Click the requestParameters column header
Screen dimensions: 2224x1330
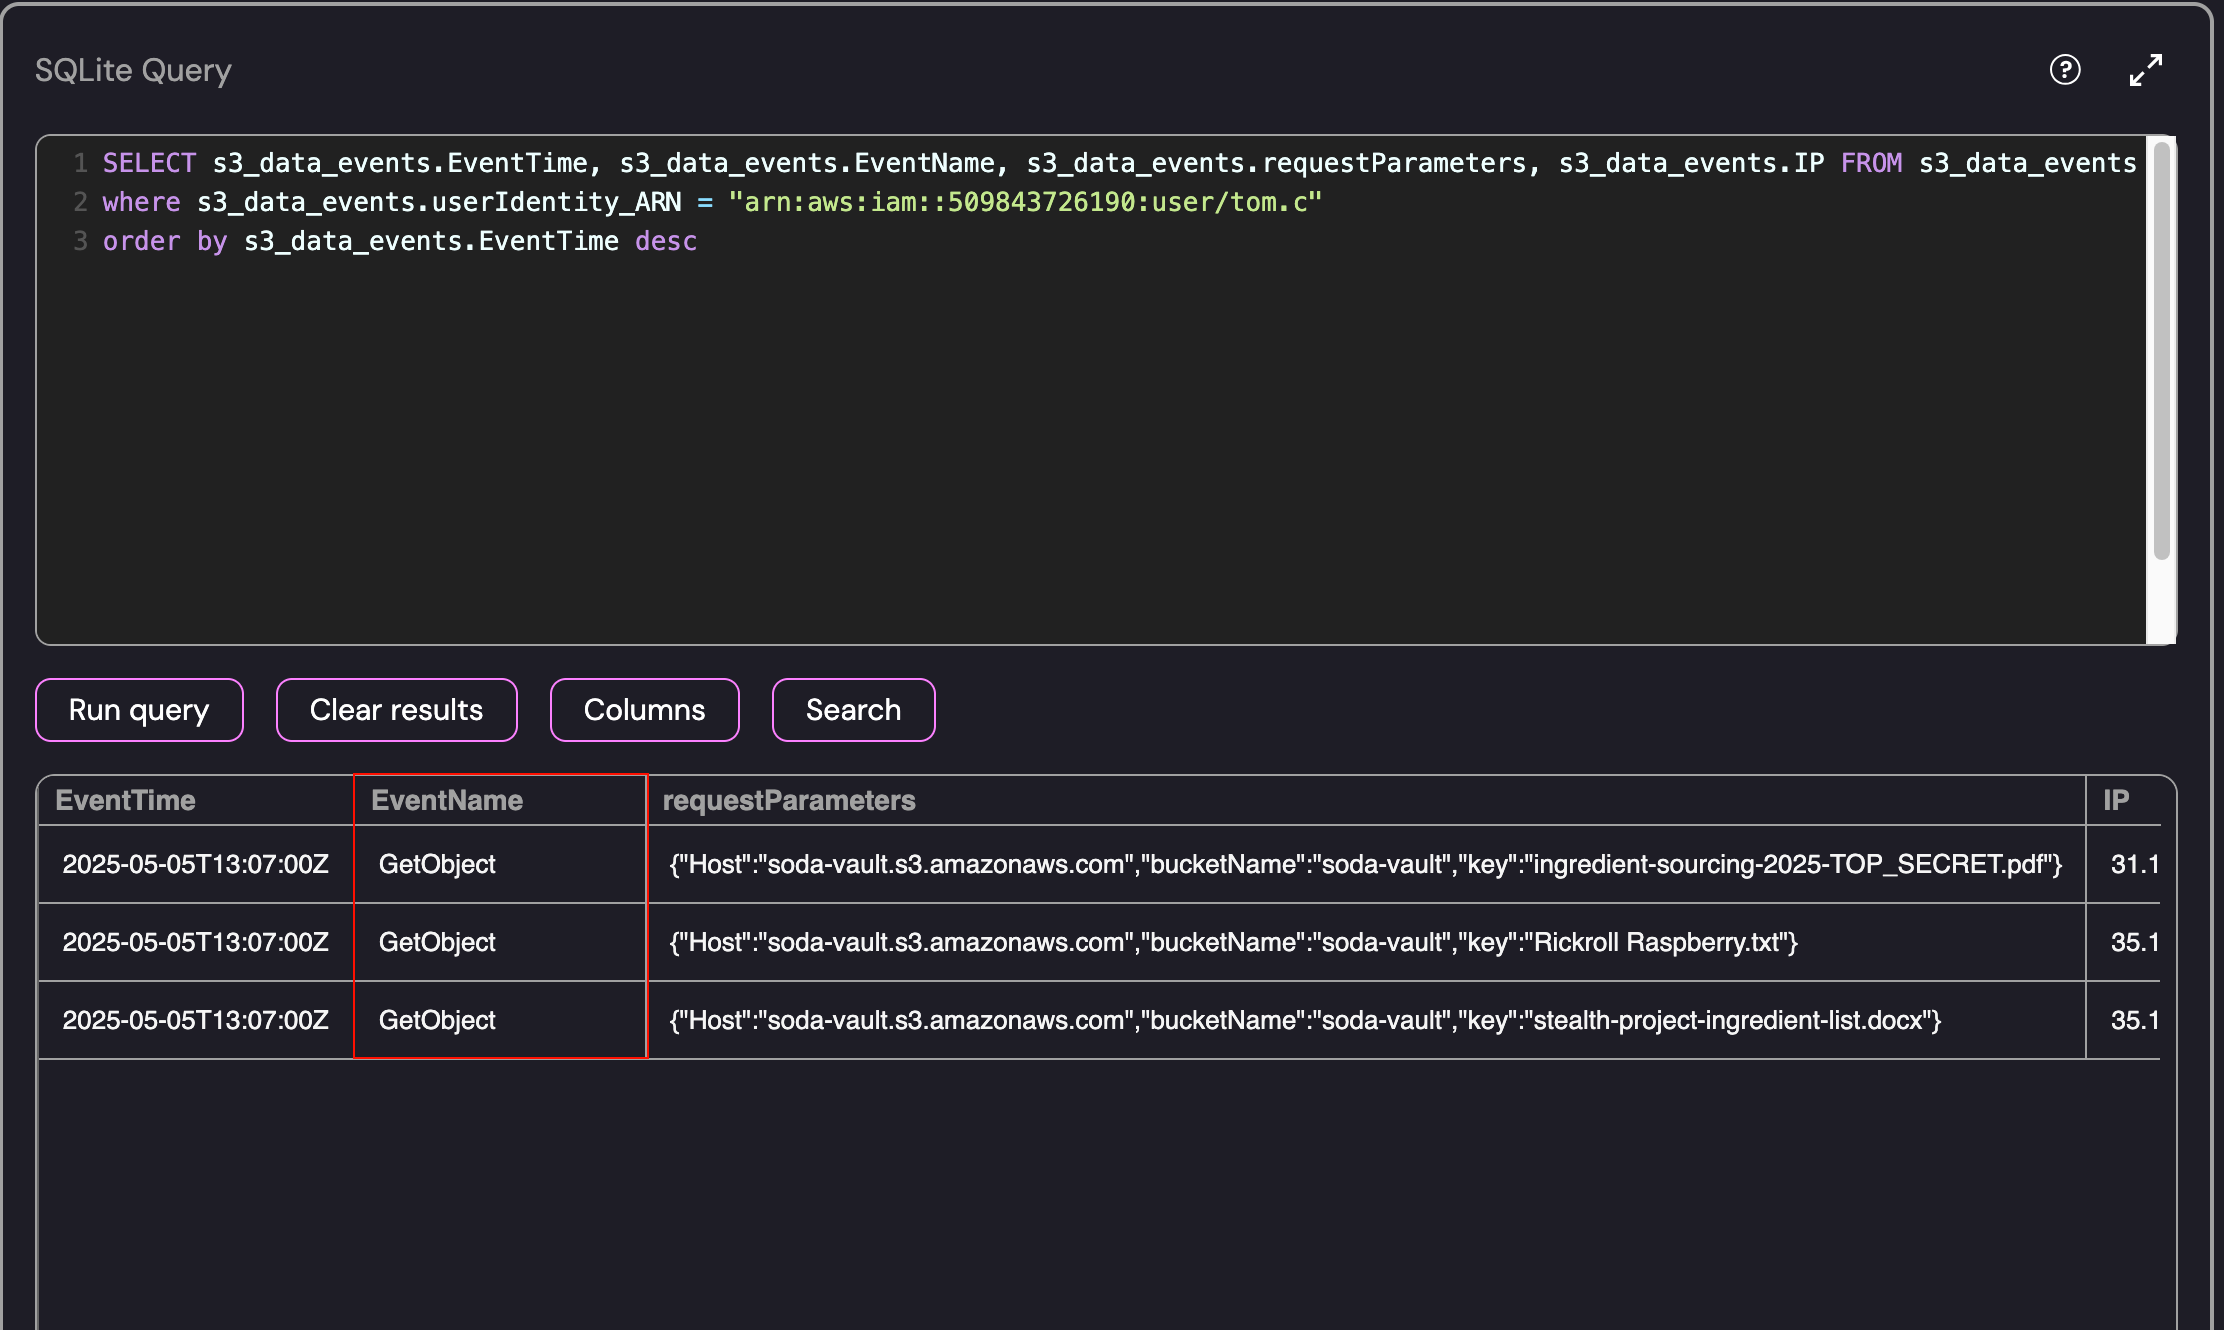(789, 800)
